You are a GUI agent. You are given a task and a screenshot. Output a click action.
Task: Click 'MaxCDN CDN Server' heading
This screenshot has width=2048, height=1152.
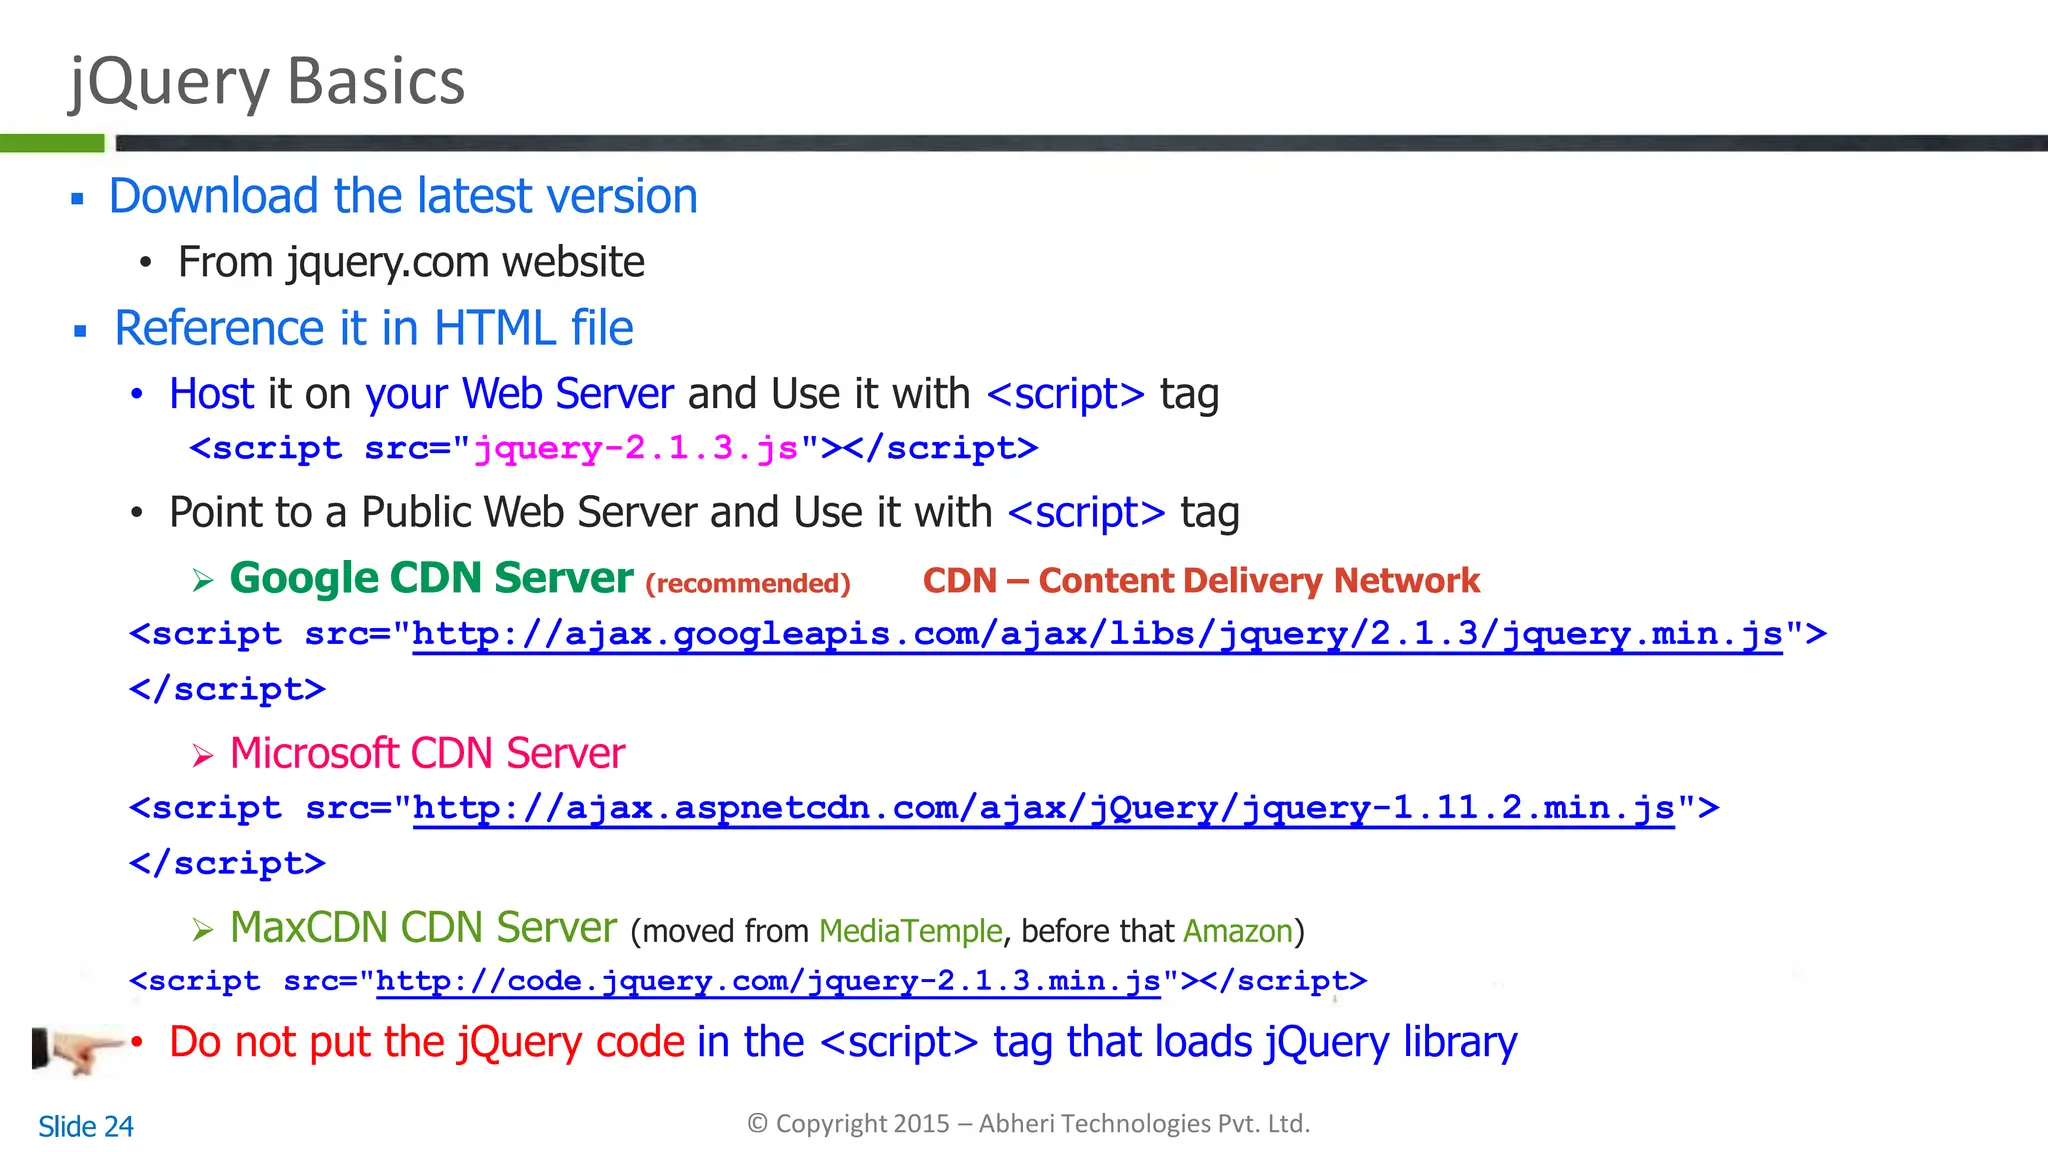click(x=423, y=928)
